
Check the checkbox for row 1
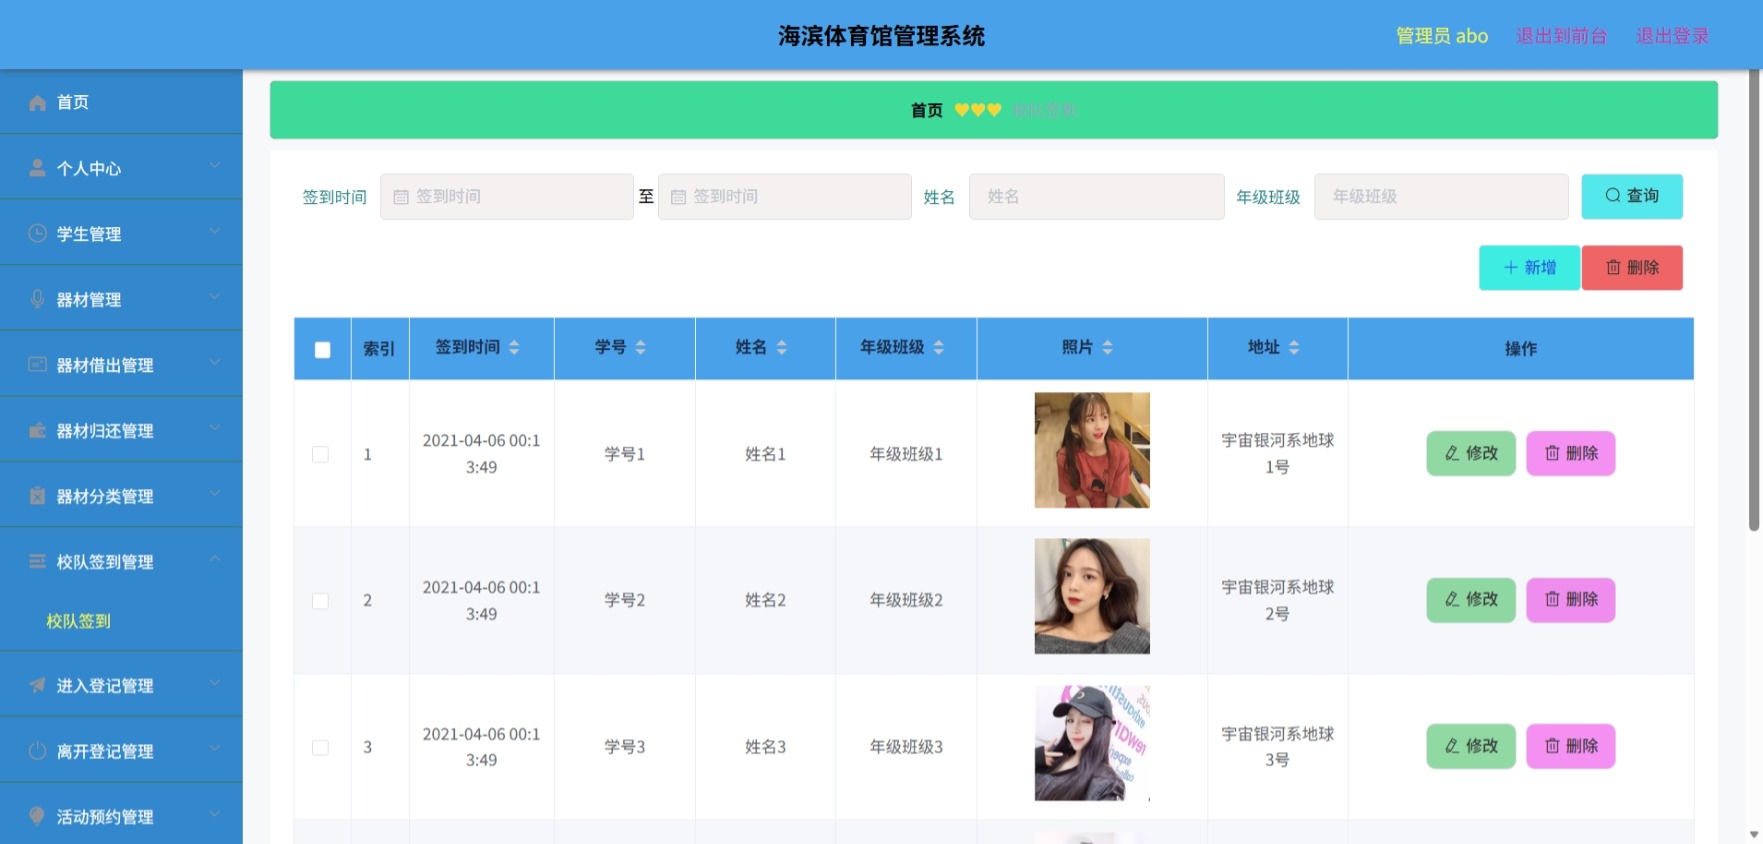pyautogui.click(x=320, y=454)
